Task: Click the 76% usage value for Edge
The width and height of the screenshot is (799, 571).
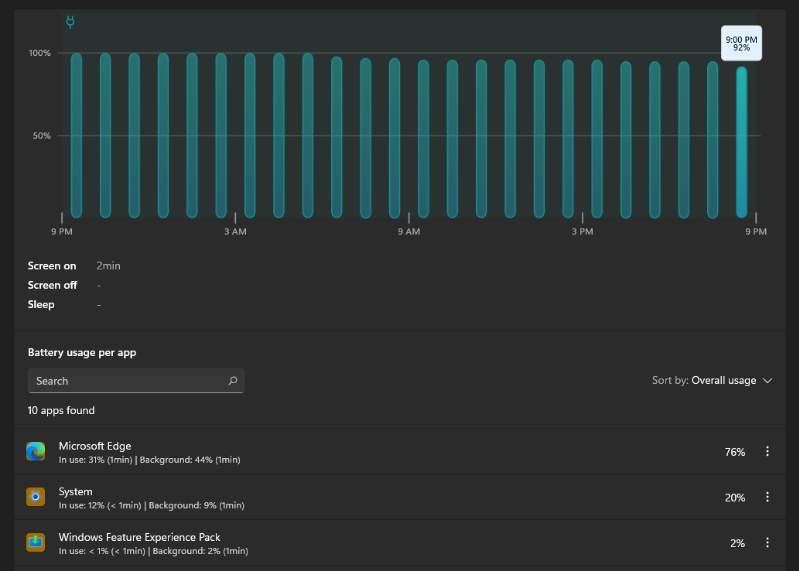Action: point(734,452)
